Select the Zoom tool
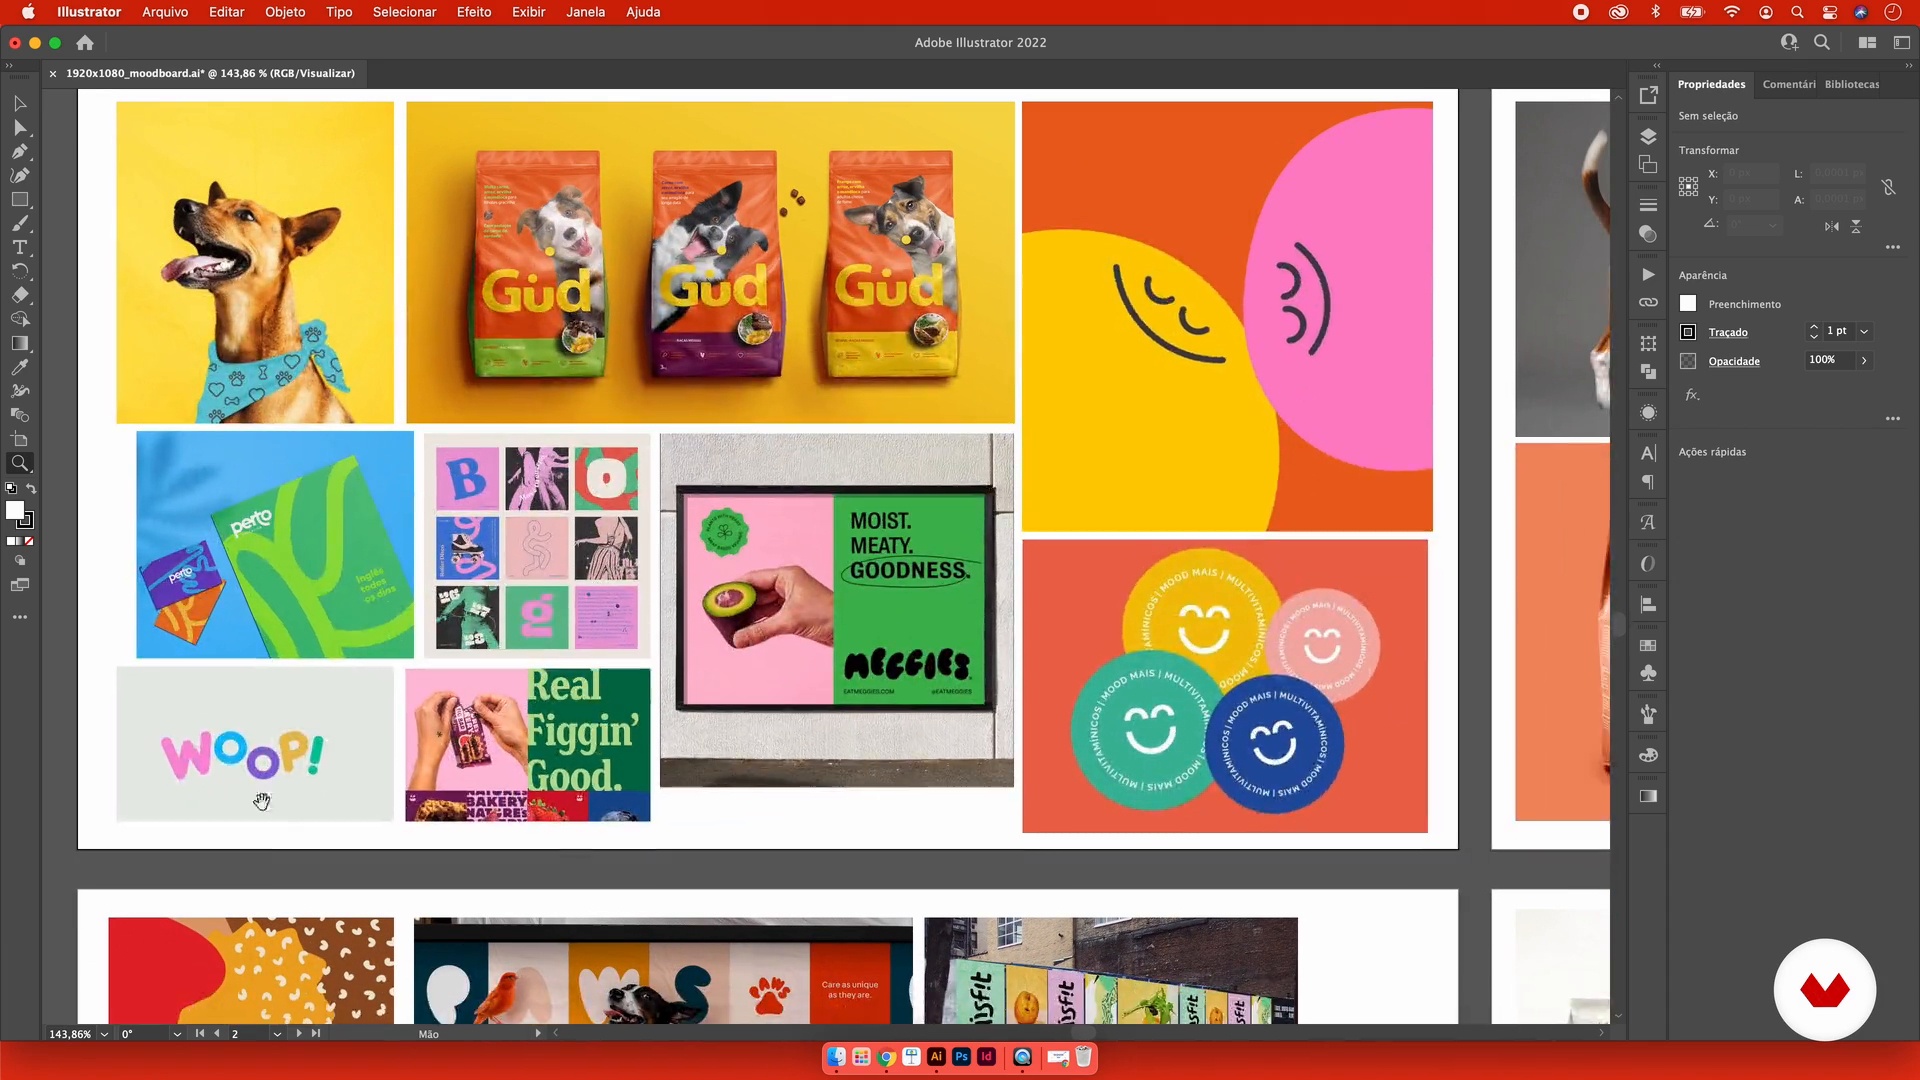The height and width of the screenshot is (1080, 1920). 19,463
